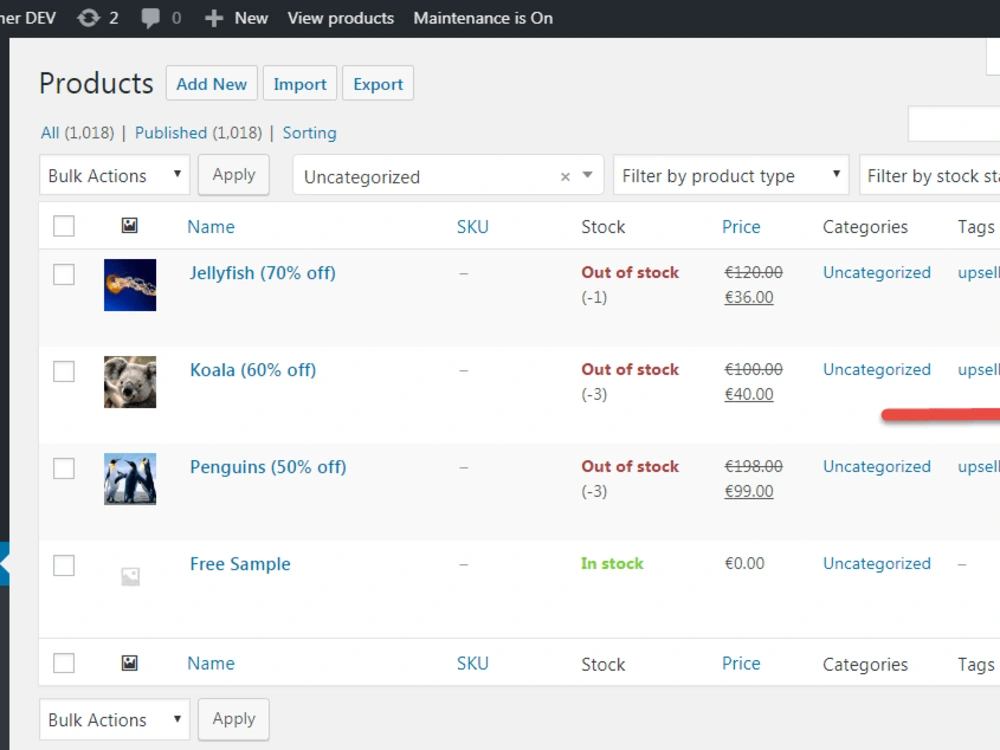Click Maintenance is On in admin bar
This screenshot has width=1000, height=750.
click(x=483, y=18)
